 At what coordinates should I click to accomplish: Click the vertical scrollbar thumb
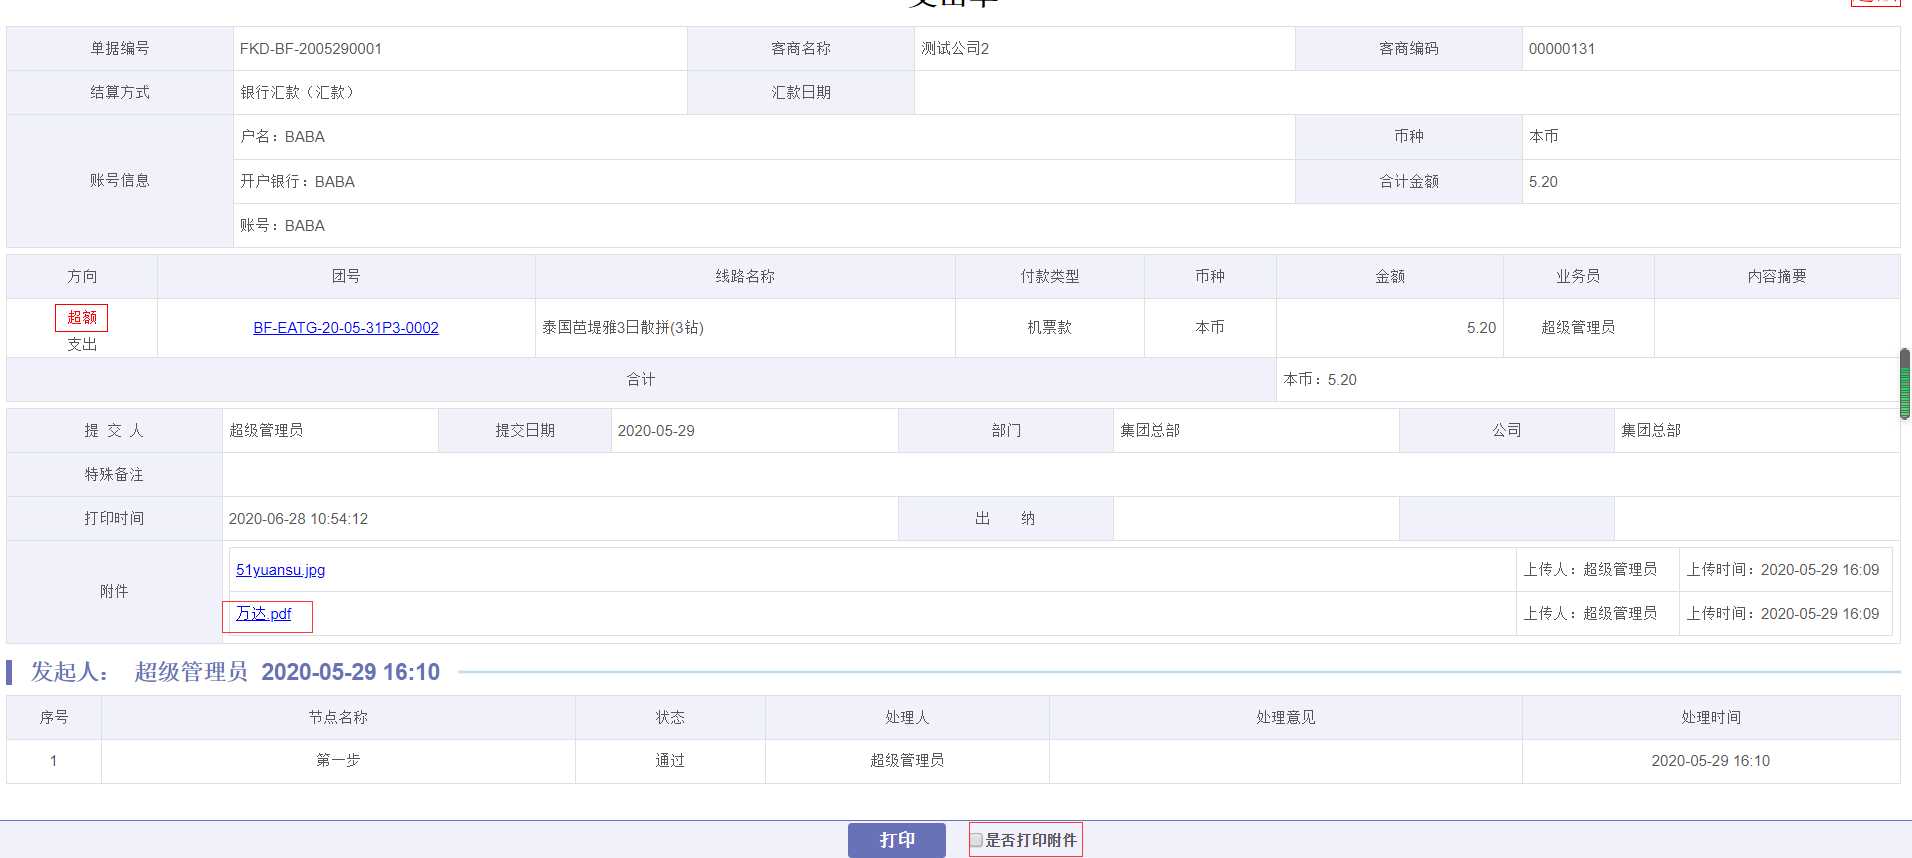(1905, 384)
